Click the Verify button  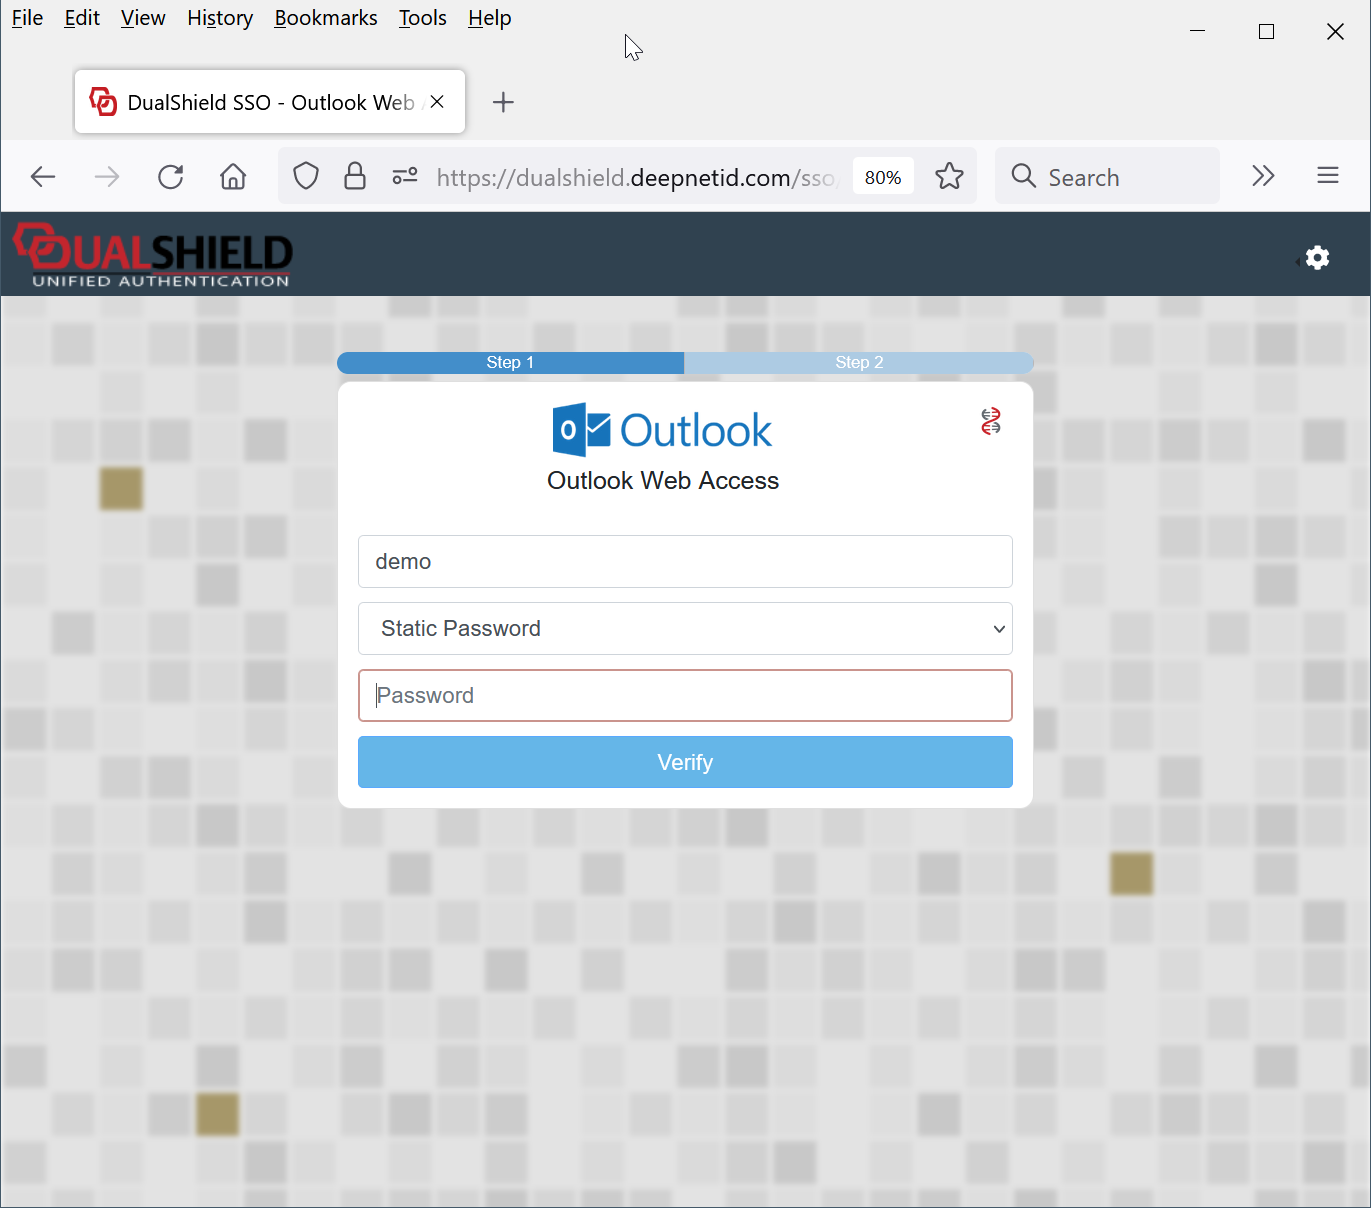pos(685,762)
